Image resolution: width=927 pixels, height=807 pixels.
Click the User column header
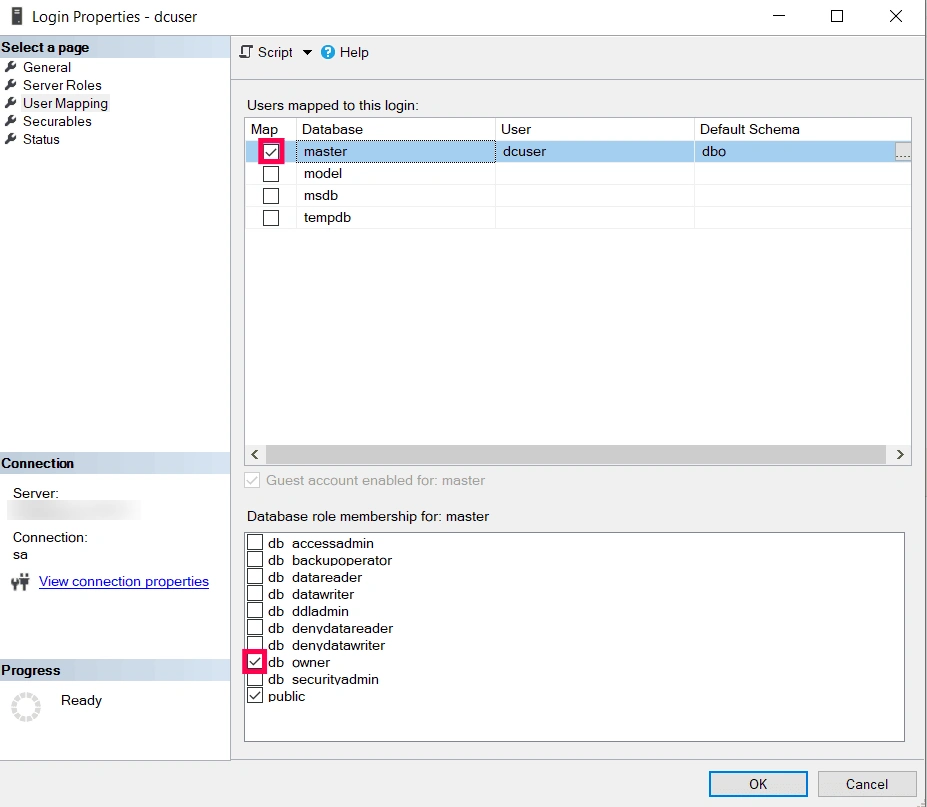[x=595, y=129]
